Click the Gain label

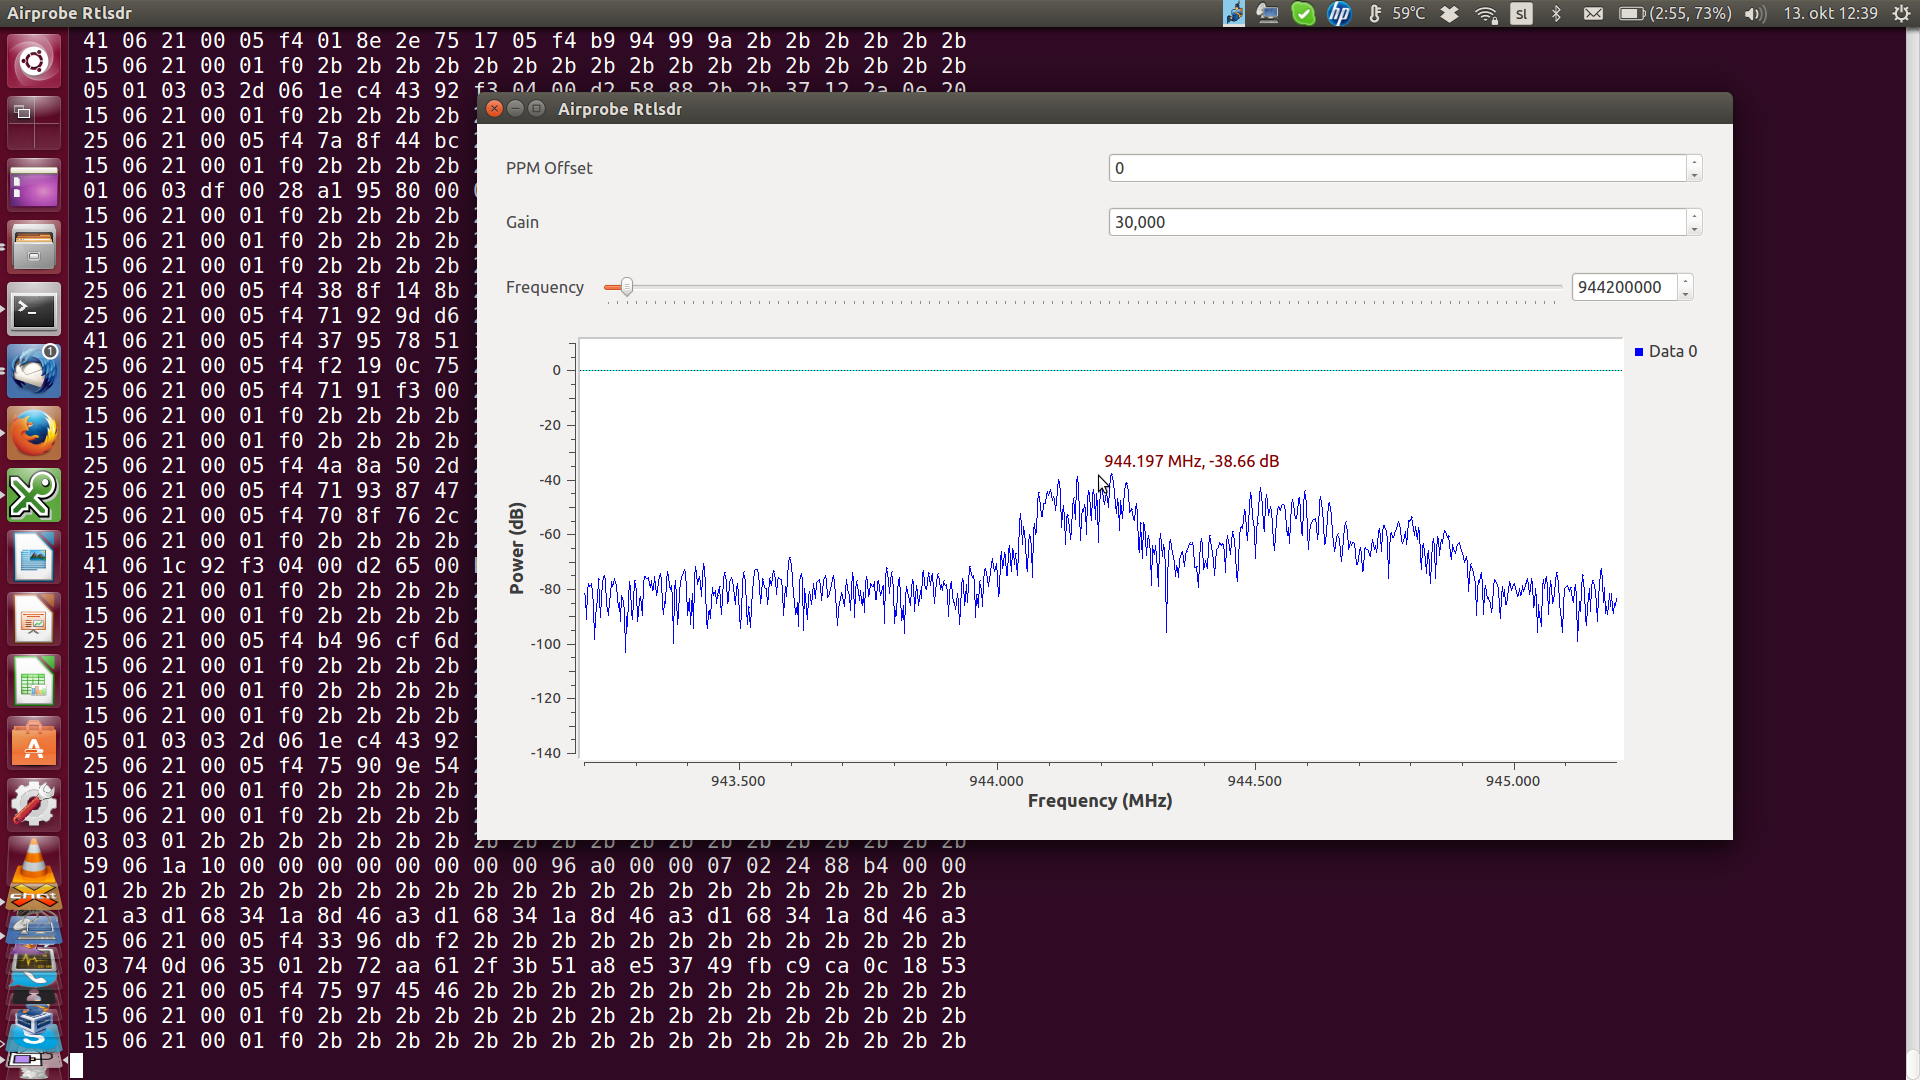point(522,222)
